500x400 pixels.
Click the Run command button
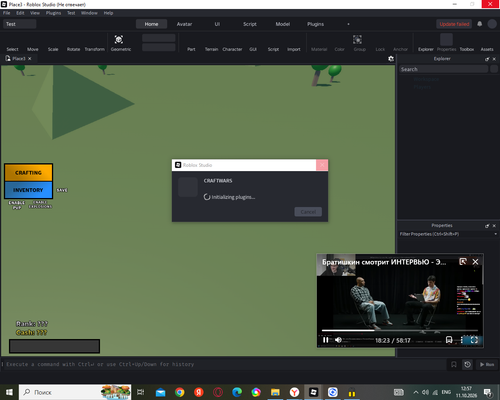[487, 364]
